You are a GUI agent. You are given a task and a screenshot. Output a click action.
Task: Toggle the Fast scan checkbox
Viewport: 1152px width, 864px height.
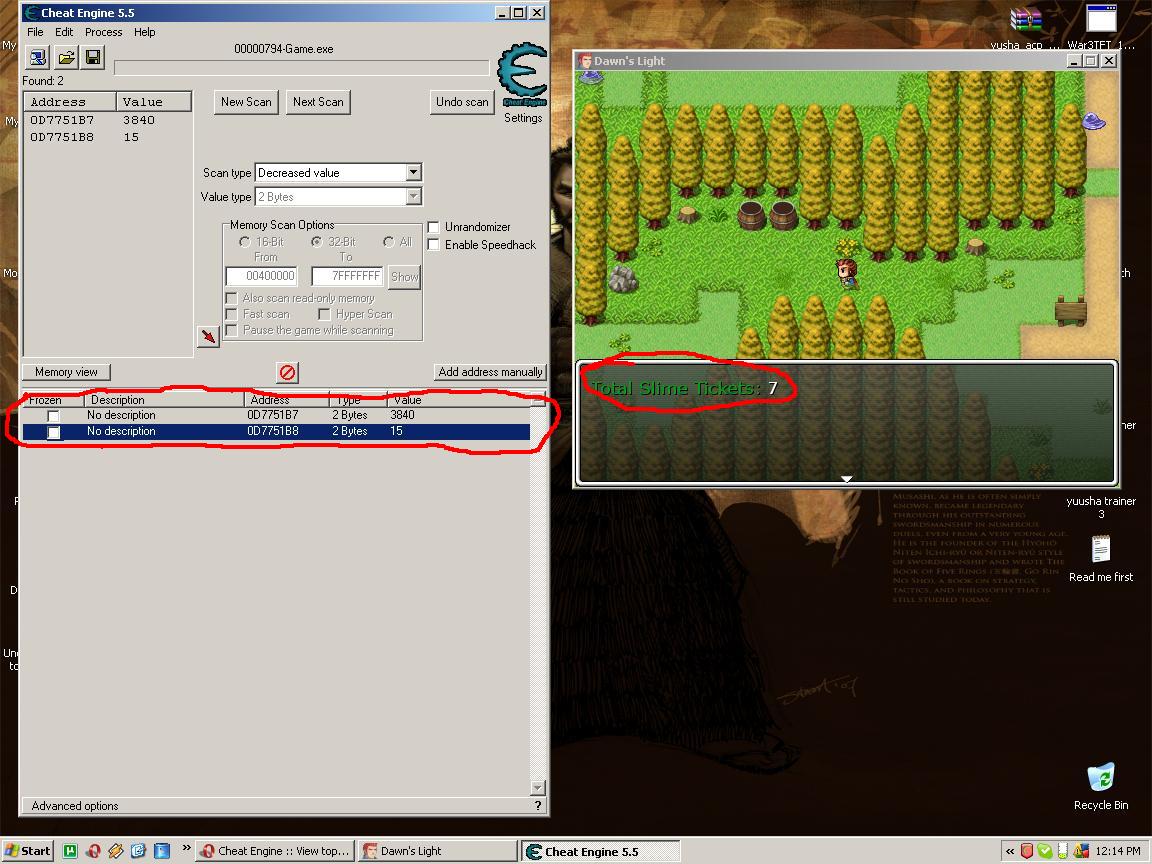tap(231, 314)
